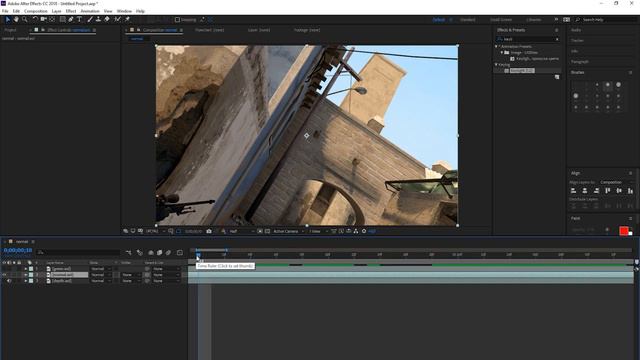
Task: Select the Rotation tool
Action: pos(35,19)
